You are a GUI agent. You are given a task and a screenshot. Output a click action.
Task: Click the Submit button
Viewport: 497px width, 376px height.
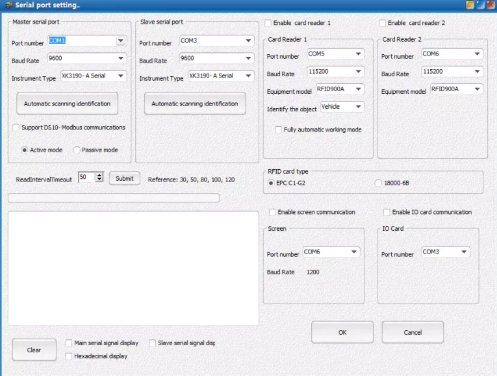coord(124,178)
